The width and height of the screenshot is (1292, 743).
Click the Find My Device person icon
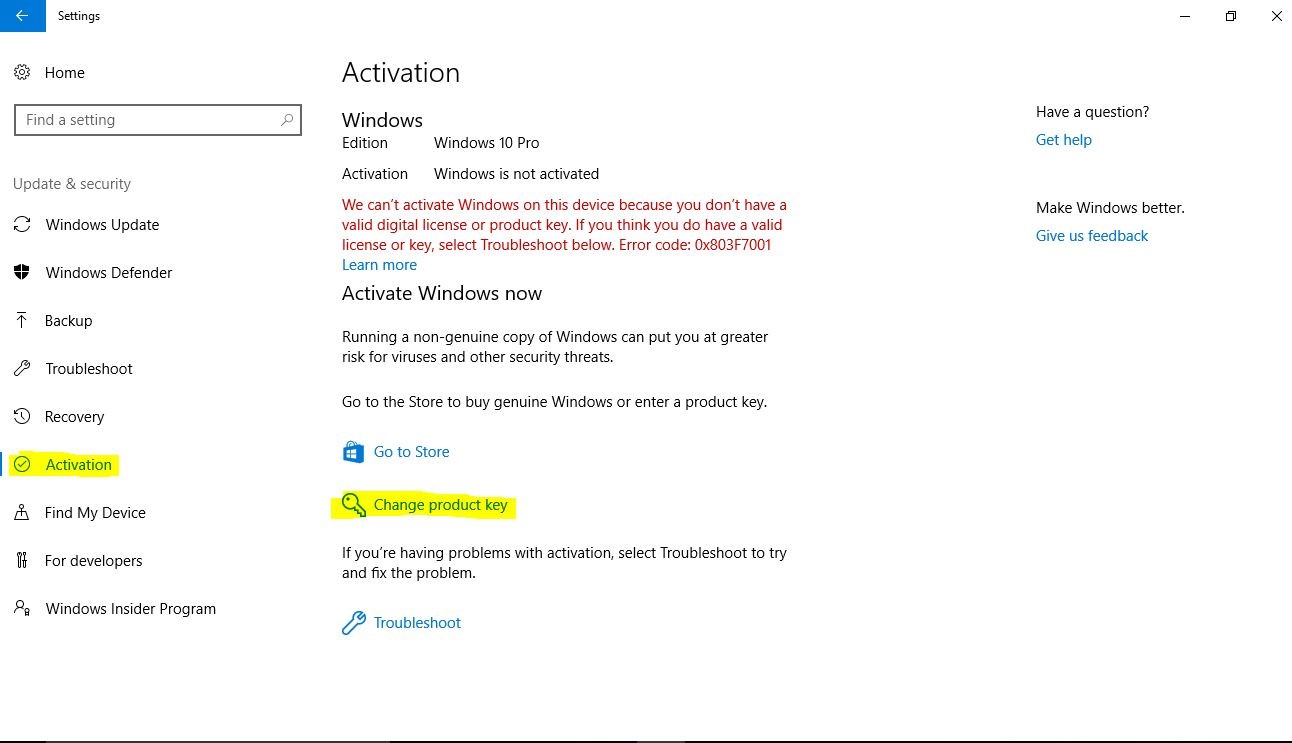[x=22, y=512]
